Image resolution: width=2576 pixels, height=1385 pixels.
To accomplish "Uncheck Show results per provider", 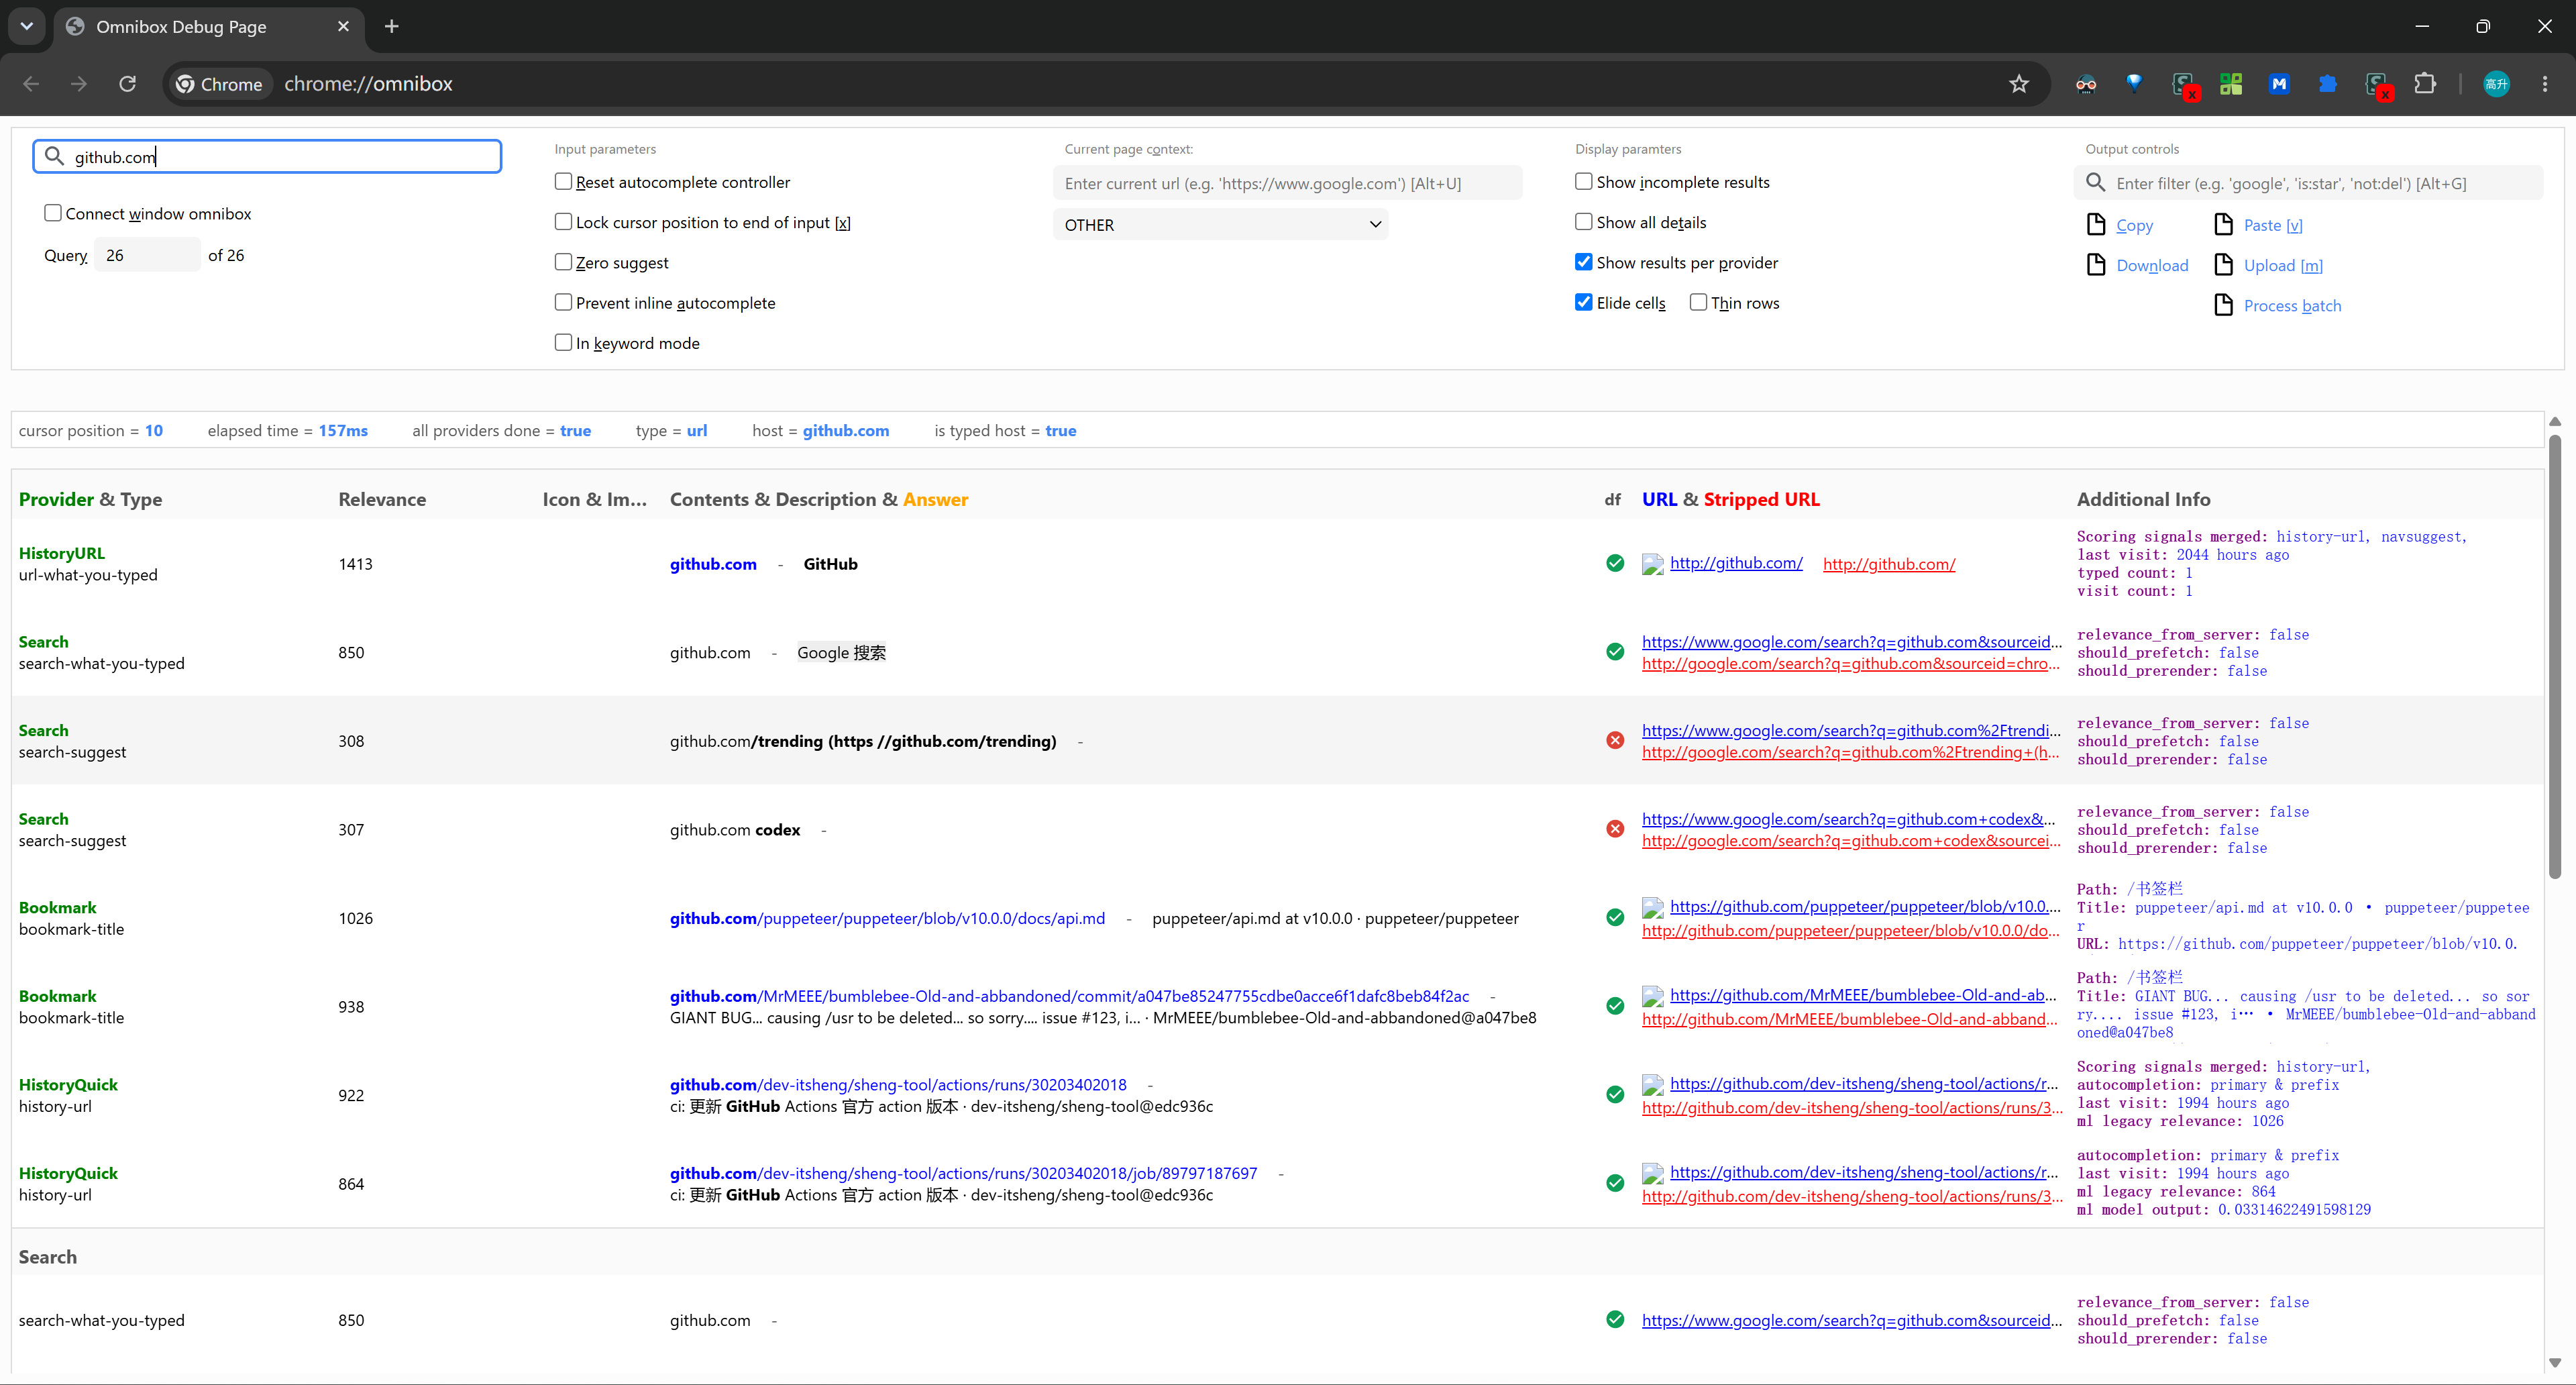I will (x=1584, y=262).
